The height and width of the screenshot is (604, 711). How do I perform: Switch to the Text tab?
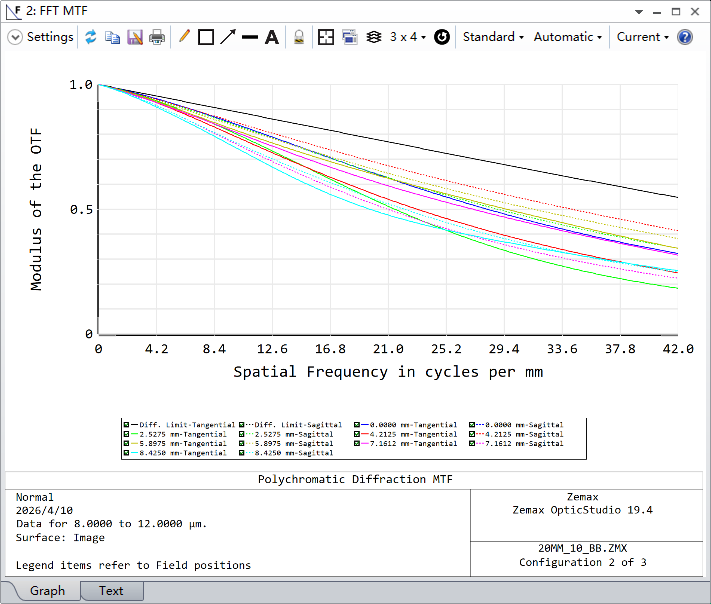coord(111,591)
